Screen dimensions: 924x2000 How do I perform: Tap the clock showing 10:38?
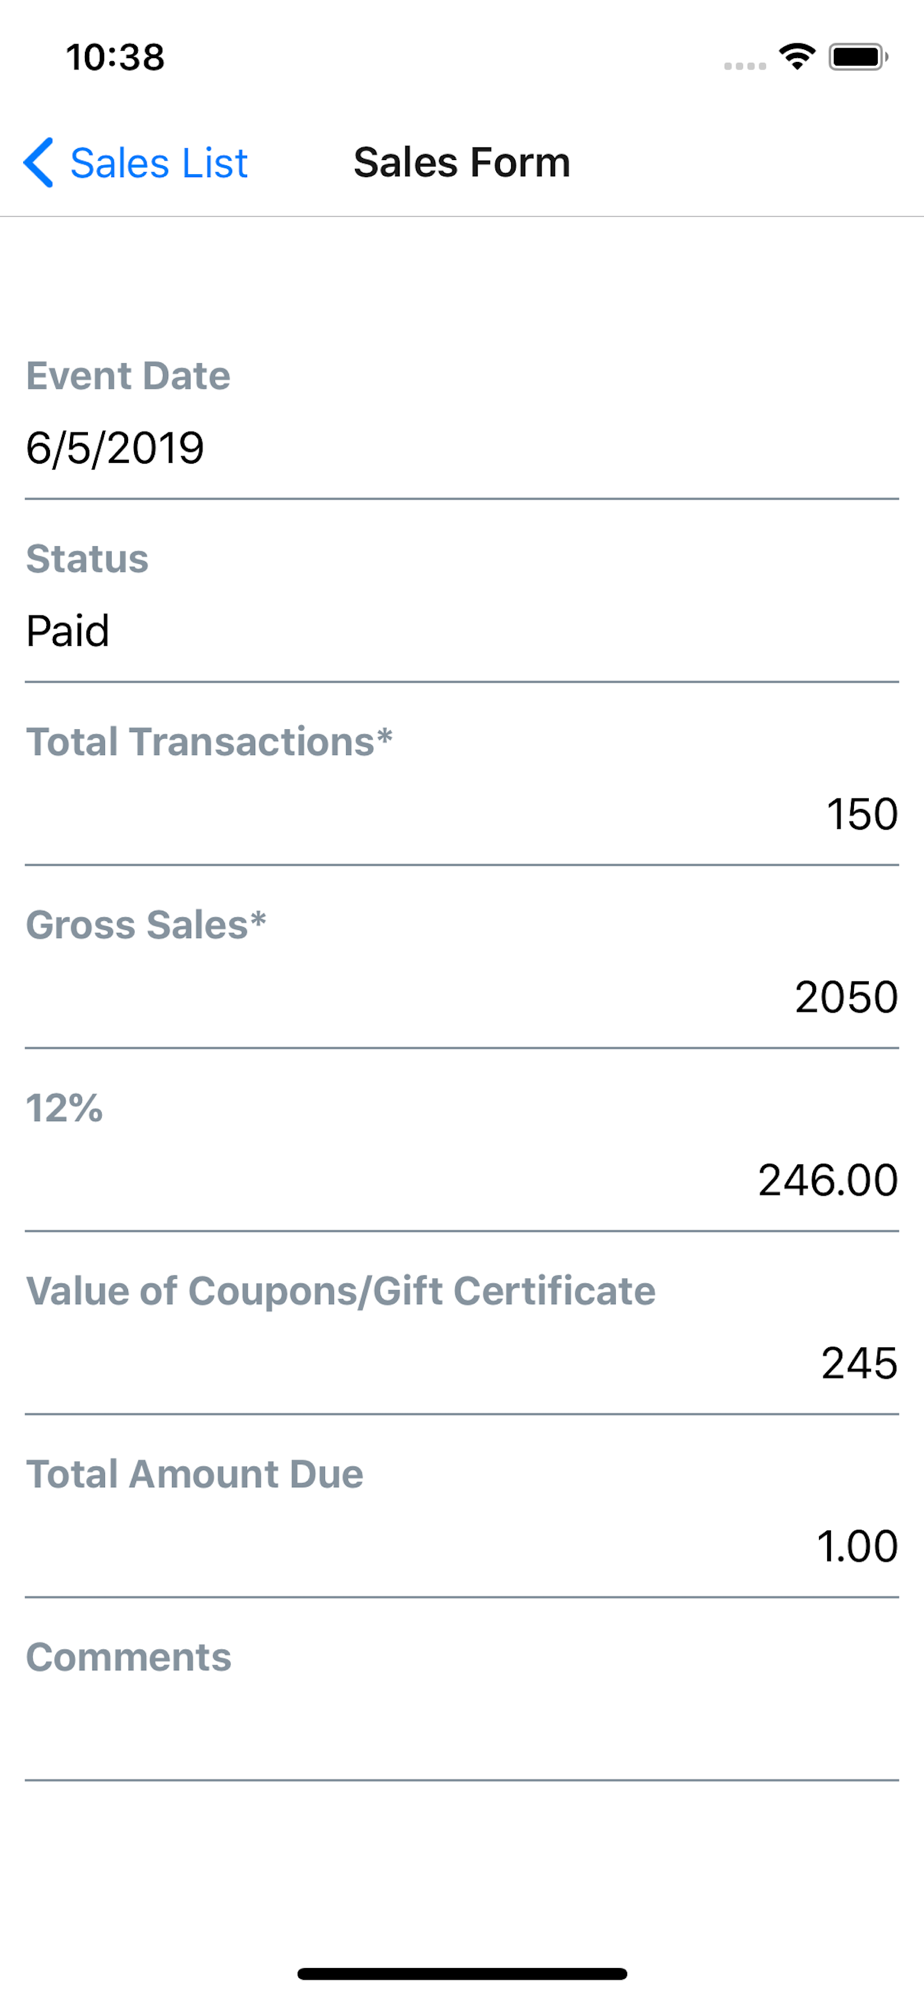click(115, 57)
